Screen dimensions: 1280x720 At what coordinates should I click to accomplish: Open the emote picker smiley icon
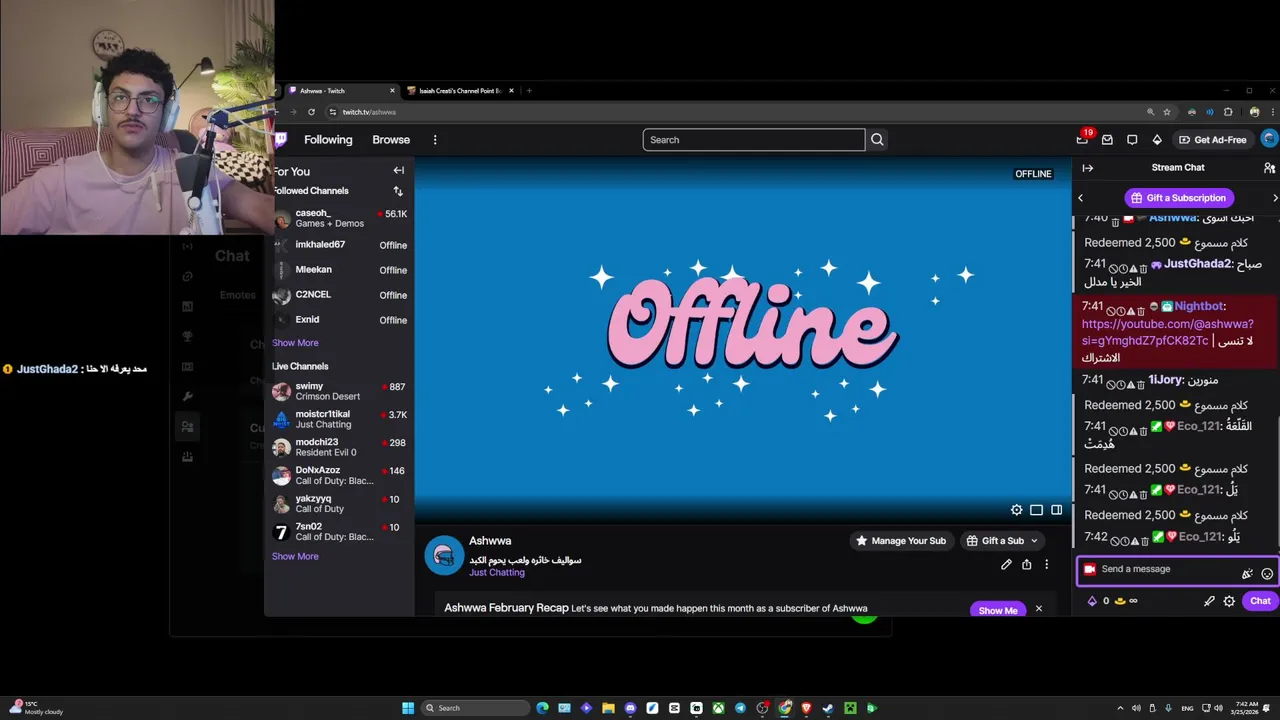pyautogui.click(x=1267, y=574)
